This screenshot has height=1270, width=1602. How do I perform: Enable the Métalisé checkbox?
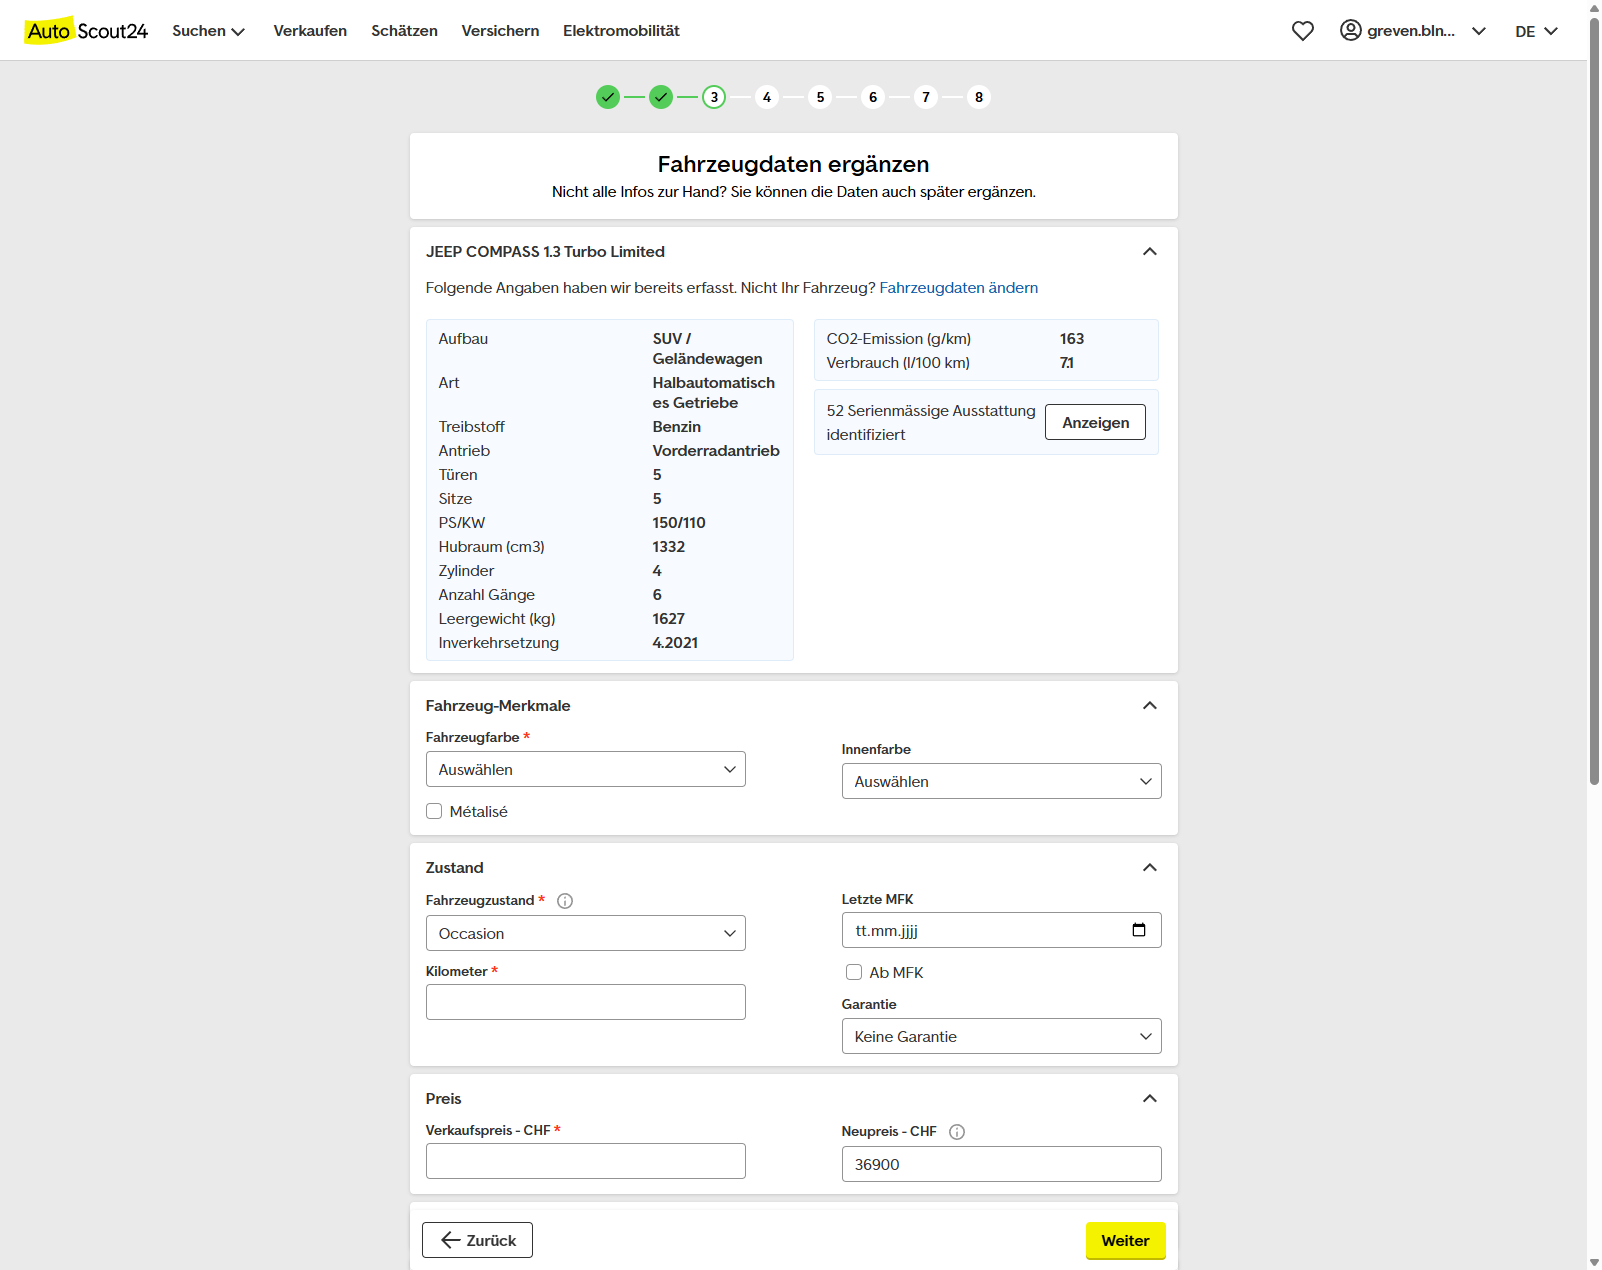click(x=434, y=811)
